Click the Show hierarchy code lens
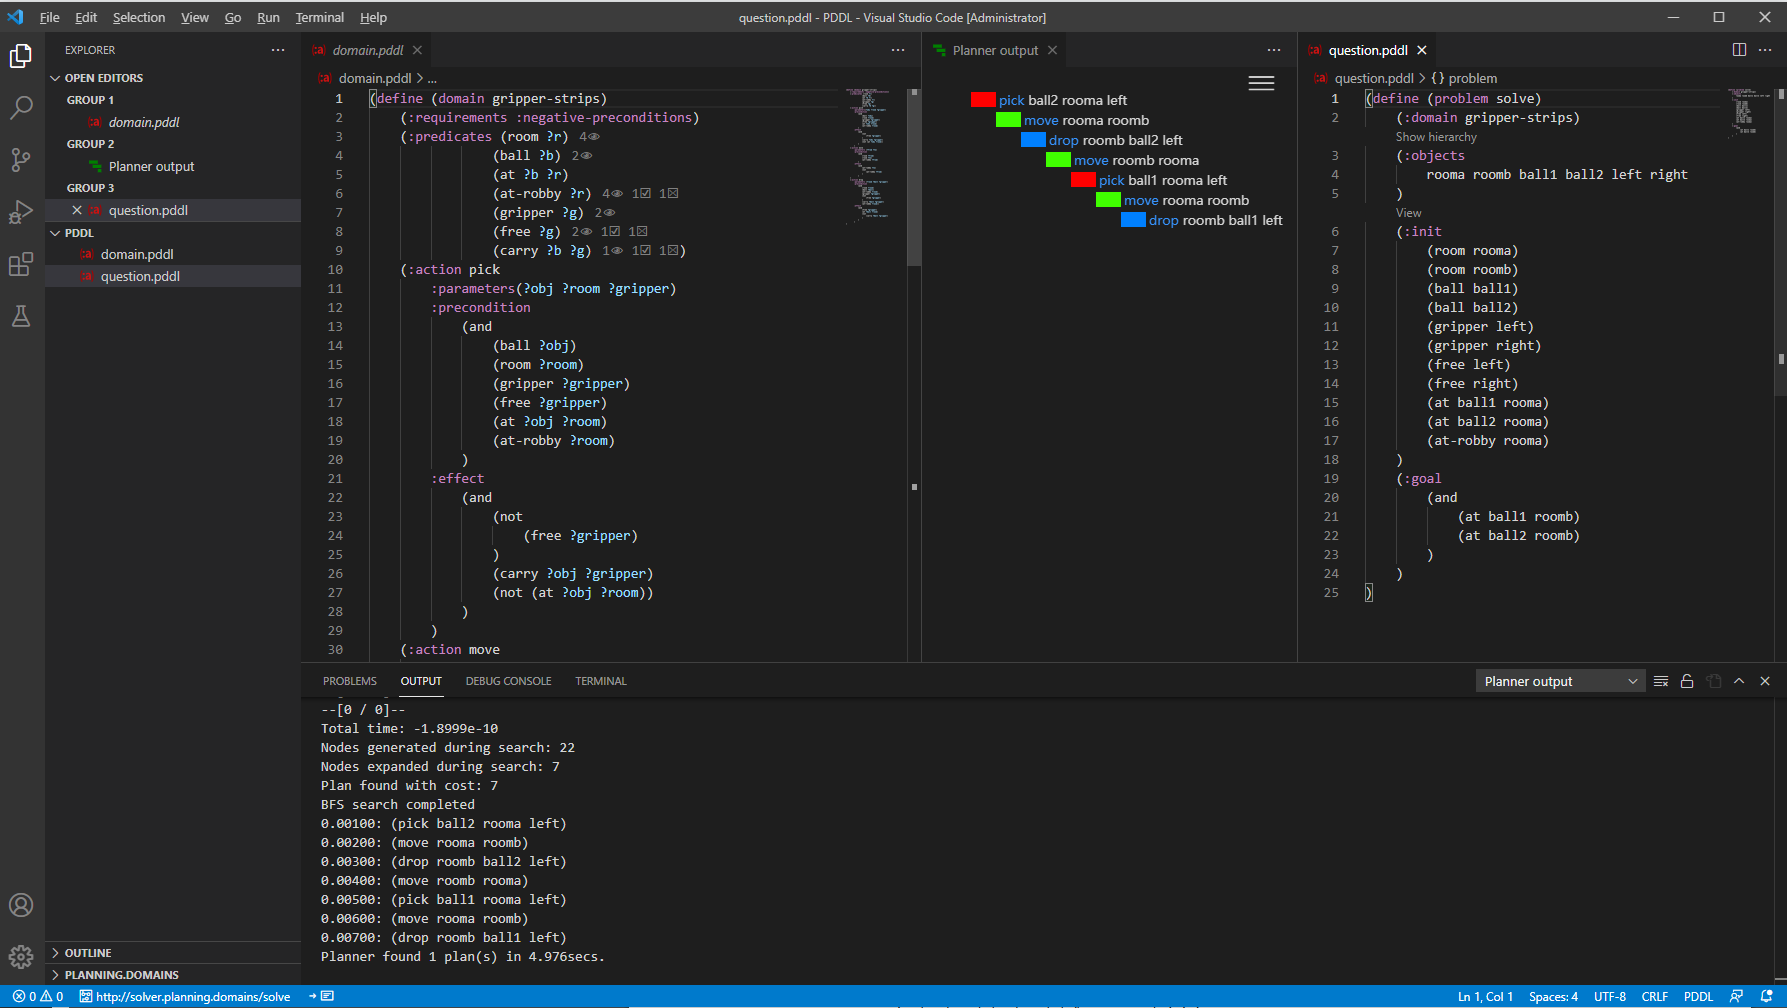The width and height of the screenshot is (1787, 1008). click(x=1436, y=137)
